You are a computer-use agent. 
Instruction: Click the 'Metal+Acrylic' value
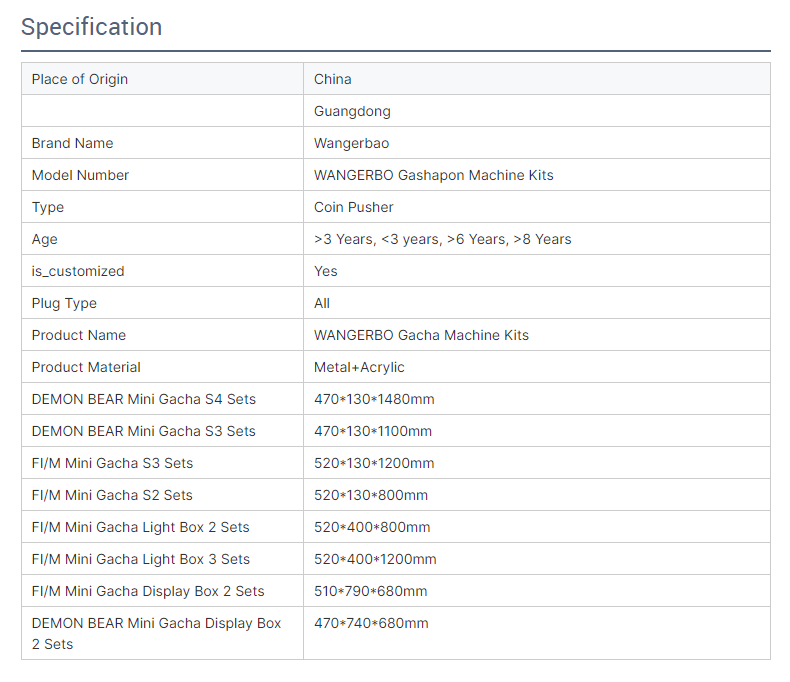[x=359, y=367]
